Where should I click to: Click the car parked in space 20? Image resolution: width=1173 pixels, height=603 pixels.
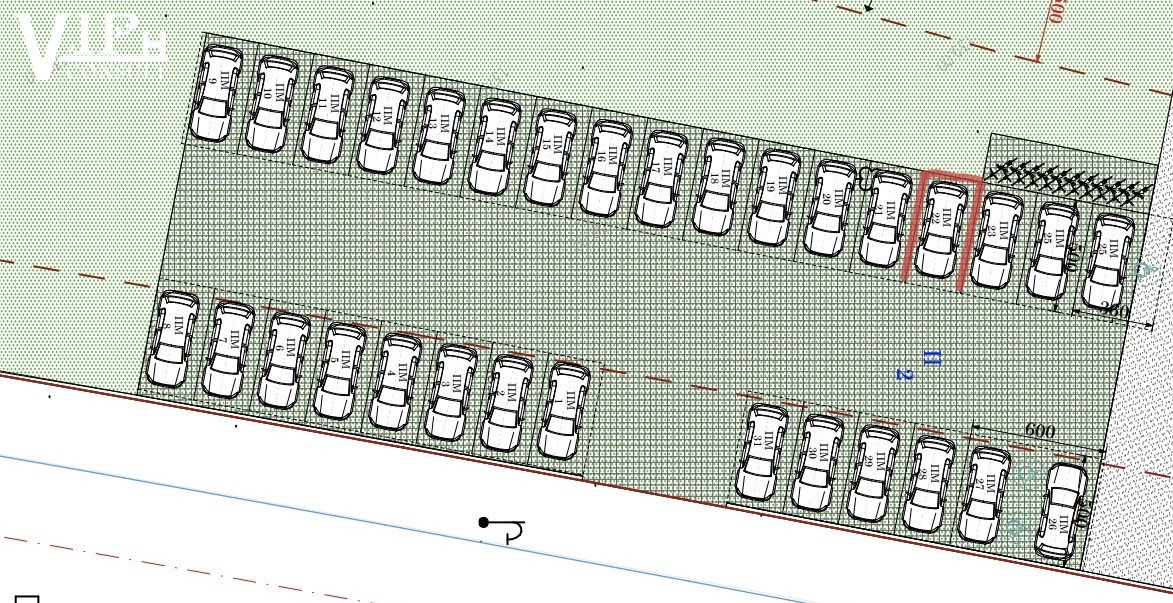(x=829, y=208)
